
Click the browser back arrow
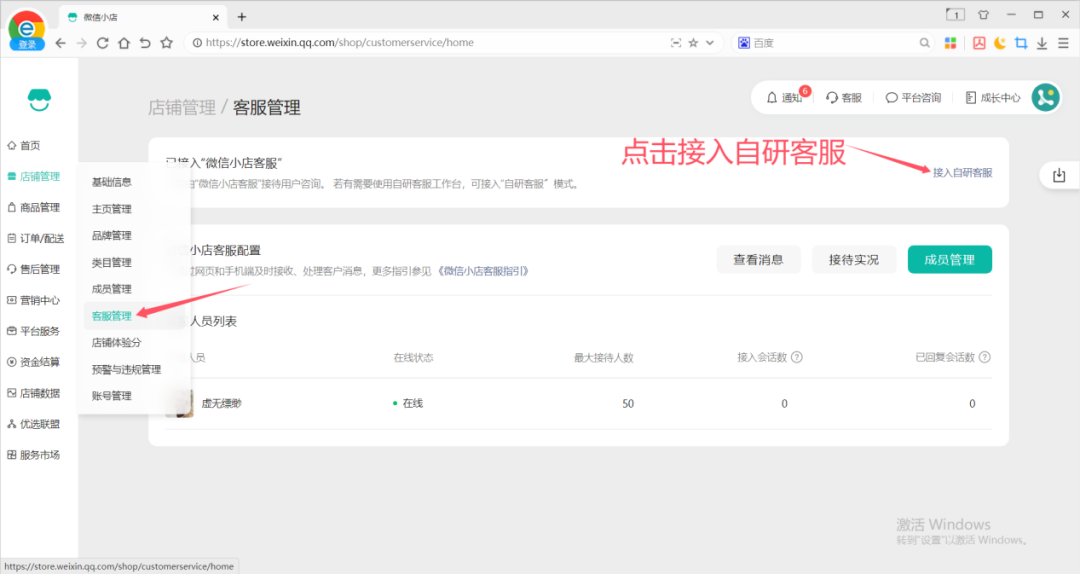pyautogui.click(x=61, y=43)
